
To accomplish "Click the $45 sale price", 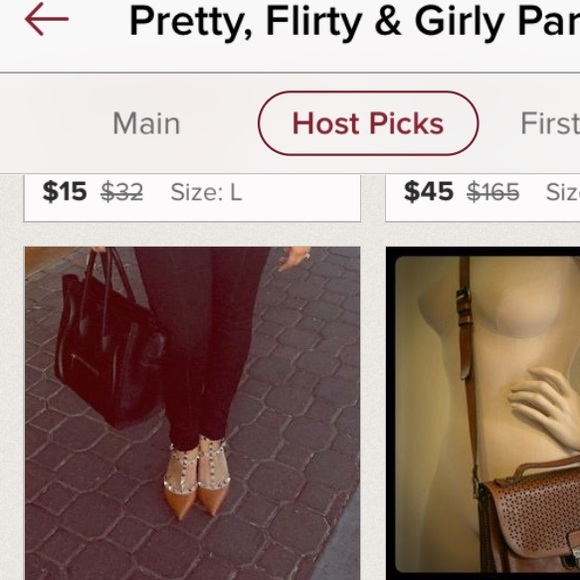I will click(428, 192).
